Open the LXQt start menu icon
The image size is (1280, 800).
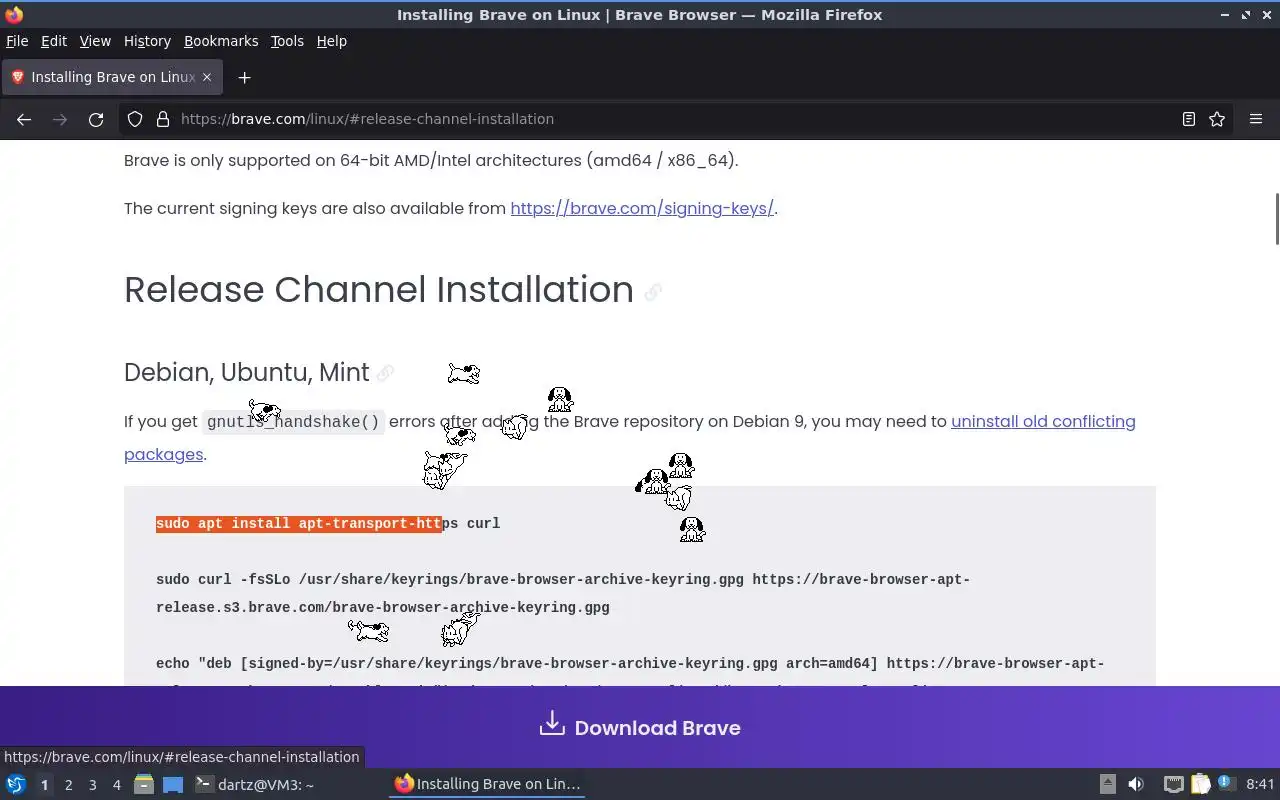pyautogui.click(x=16, y=784)
